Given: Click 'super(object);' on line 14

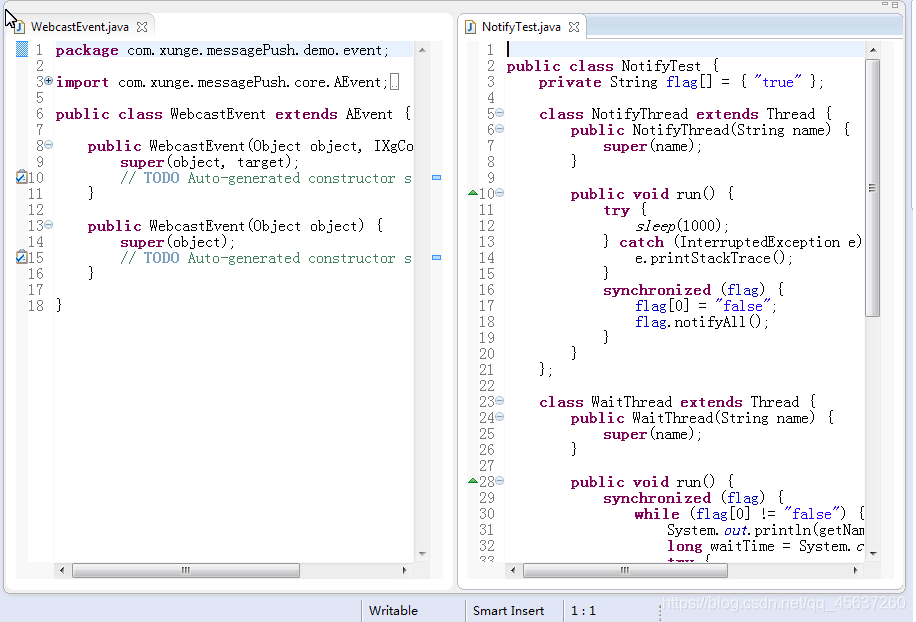Looking at the screenshot, I should point(178,242).
